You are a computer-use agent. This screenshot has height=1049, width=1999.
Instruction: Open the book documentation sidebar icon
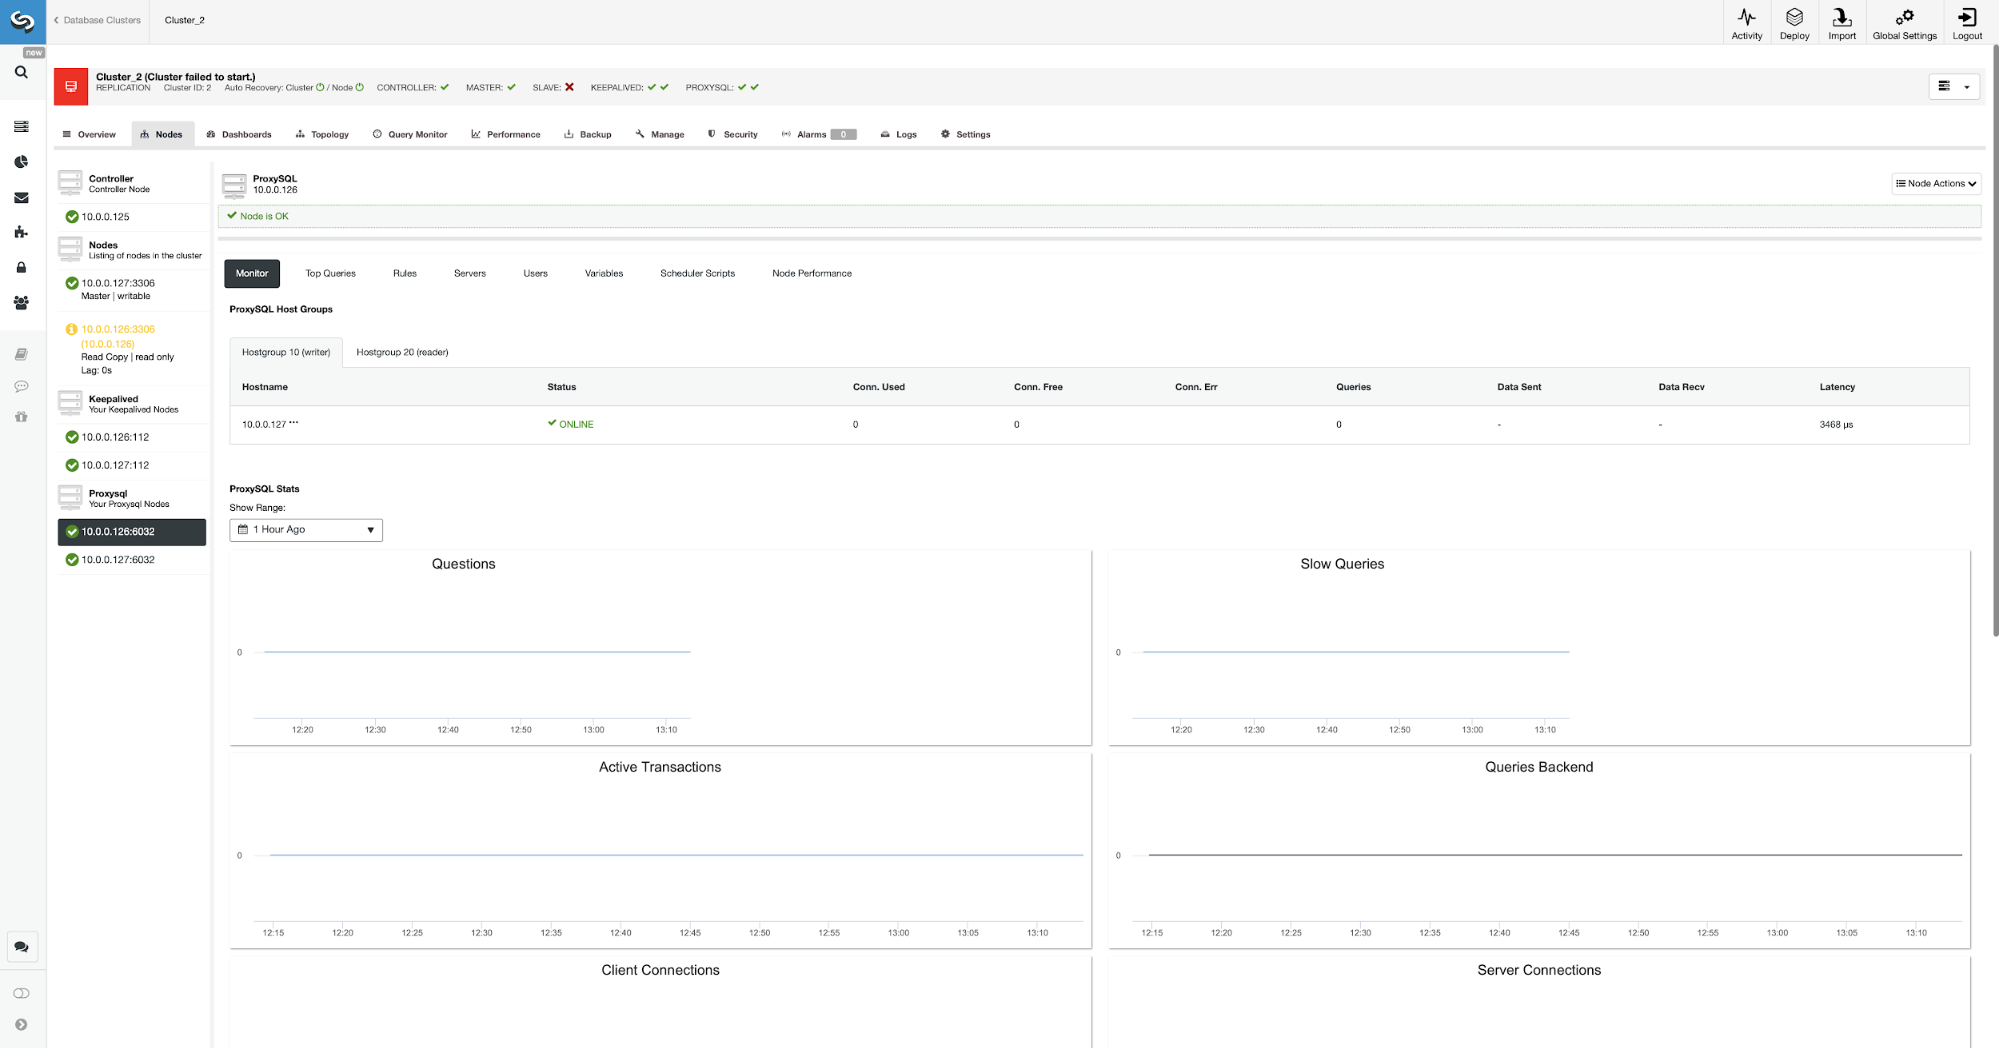click(21, 354)
